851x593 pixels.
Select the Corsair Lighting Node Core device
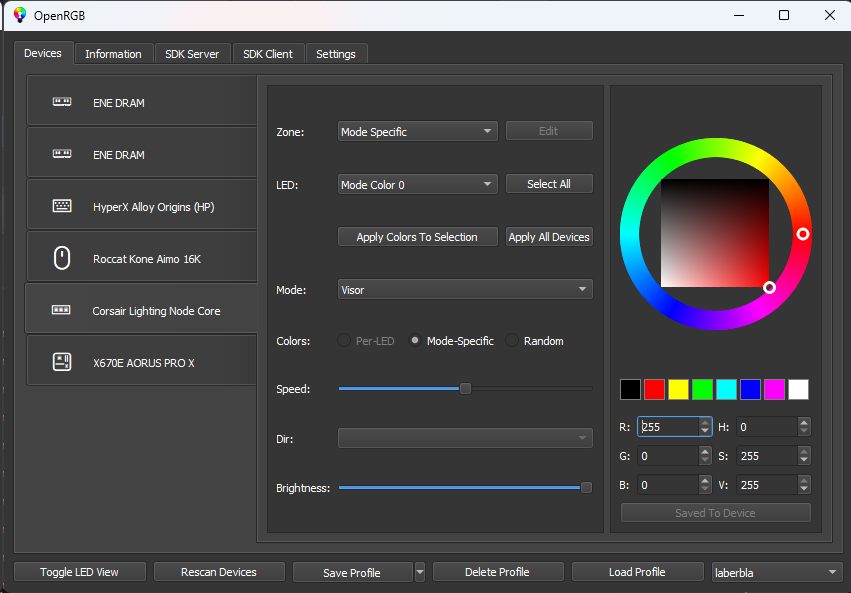[142, 310]
